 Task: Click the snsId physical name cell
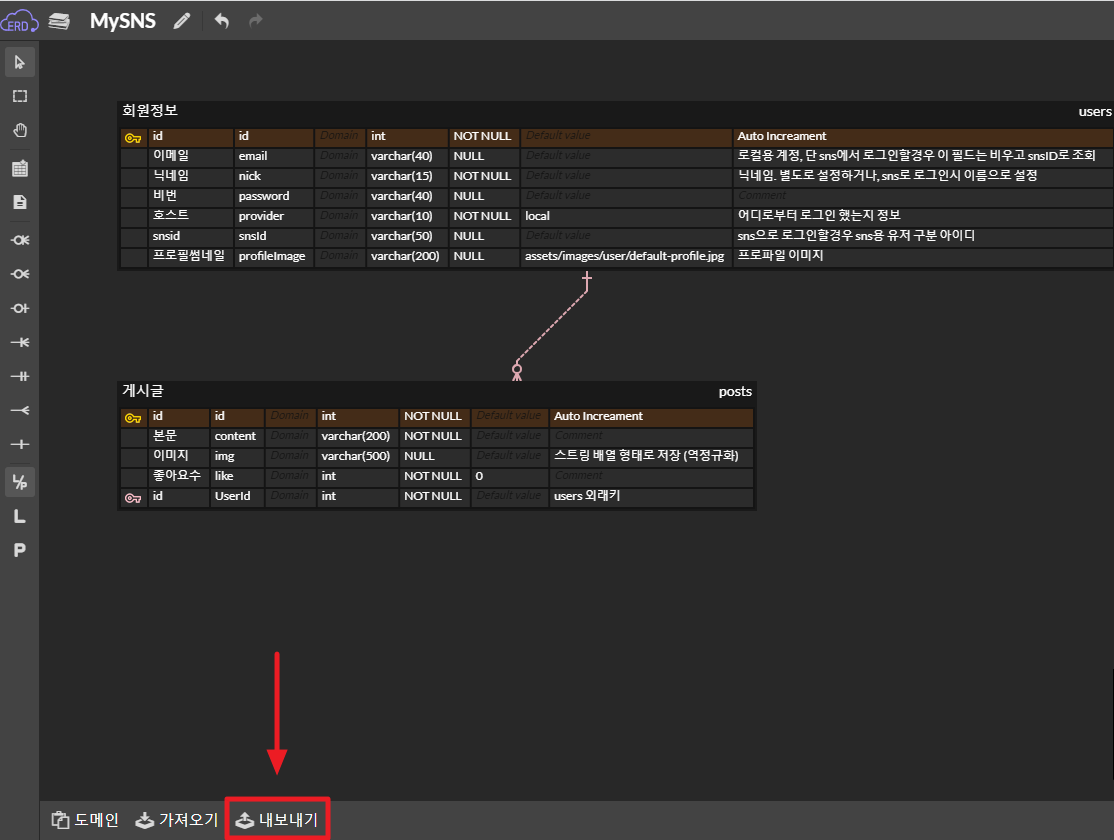point(274,236)
